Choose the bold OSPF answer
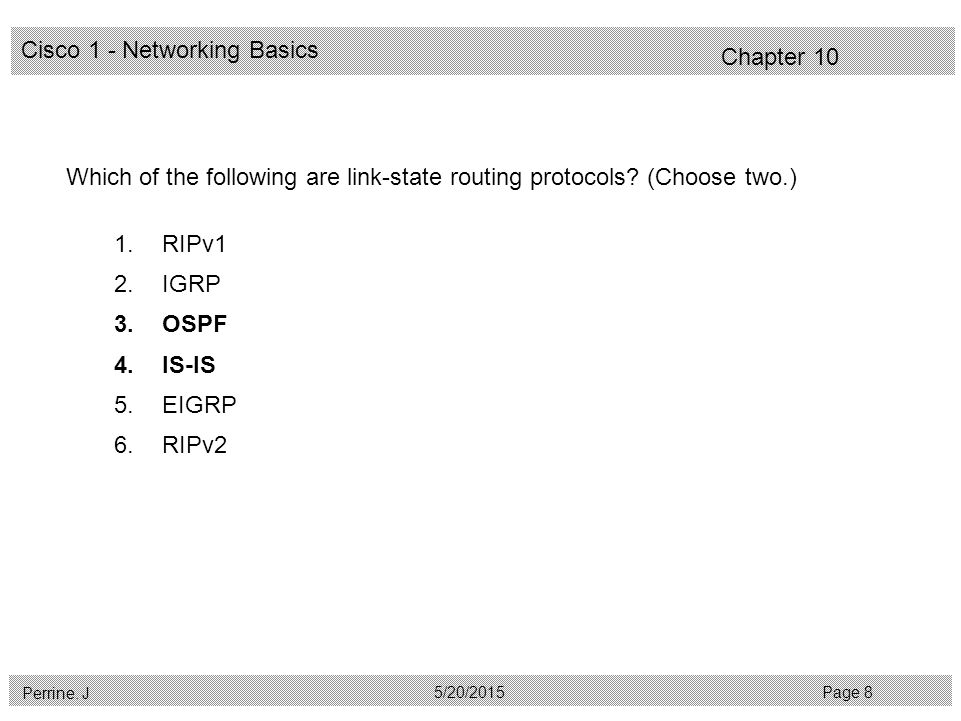 coord(194,324)
